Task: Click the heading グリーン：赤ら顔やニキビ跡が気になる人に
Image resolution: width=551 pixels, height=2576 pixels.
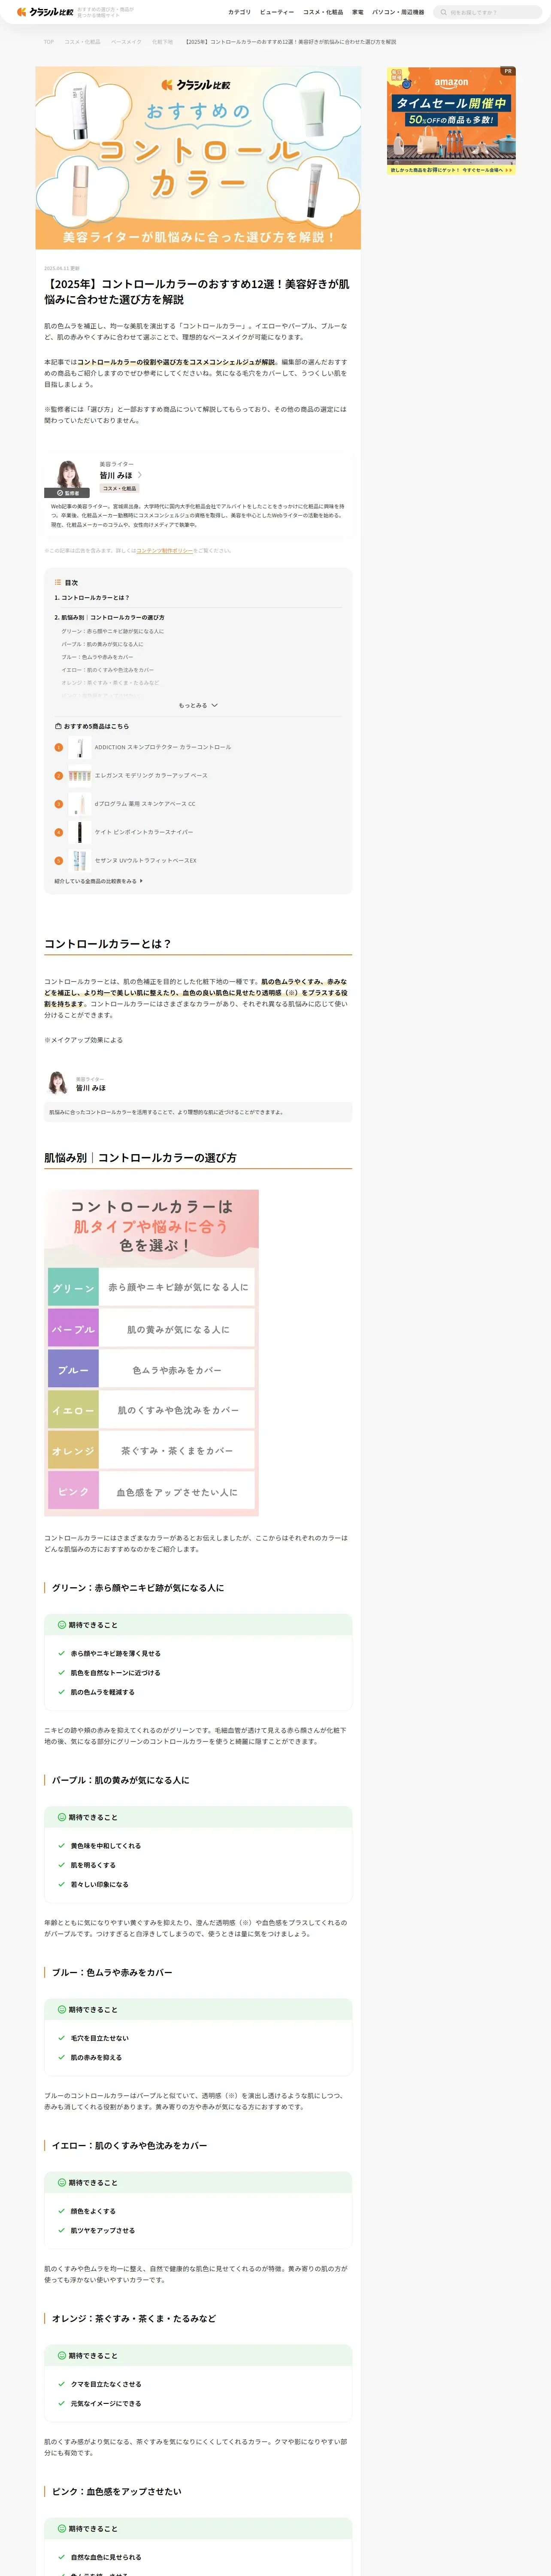Action: tap(138, 1588)
